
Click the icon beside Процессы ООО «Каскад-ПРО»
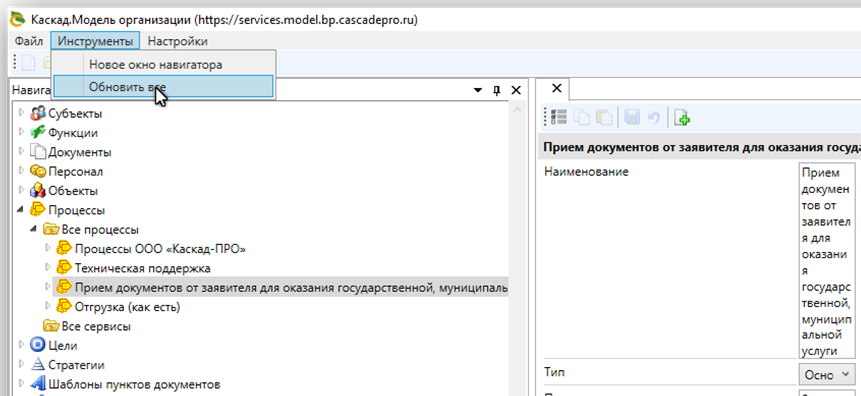(x=65, y=248)
